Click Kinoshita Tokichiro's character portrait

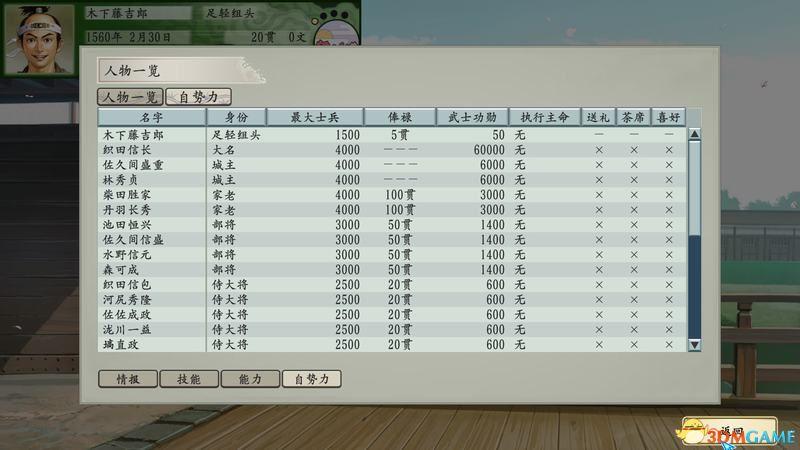(38, 38)
